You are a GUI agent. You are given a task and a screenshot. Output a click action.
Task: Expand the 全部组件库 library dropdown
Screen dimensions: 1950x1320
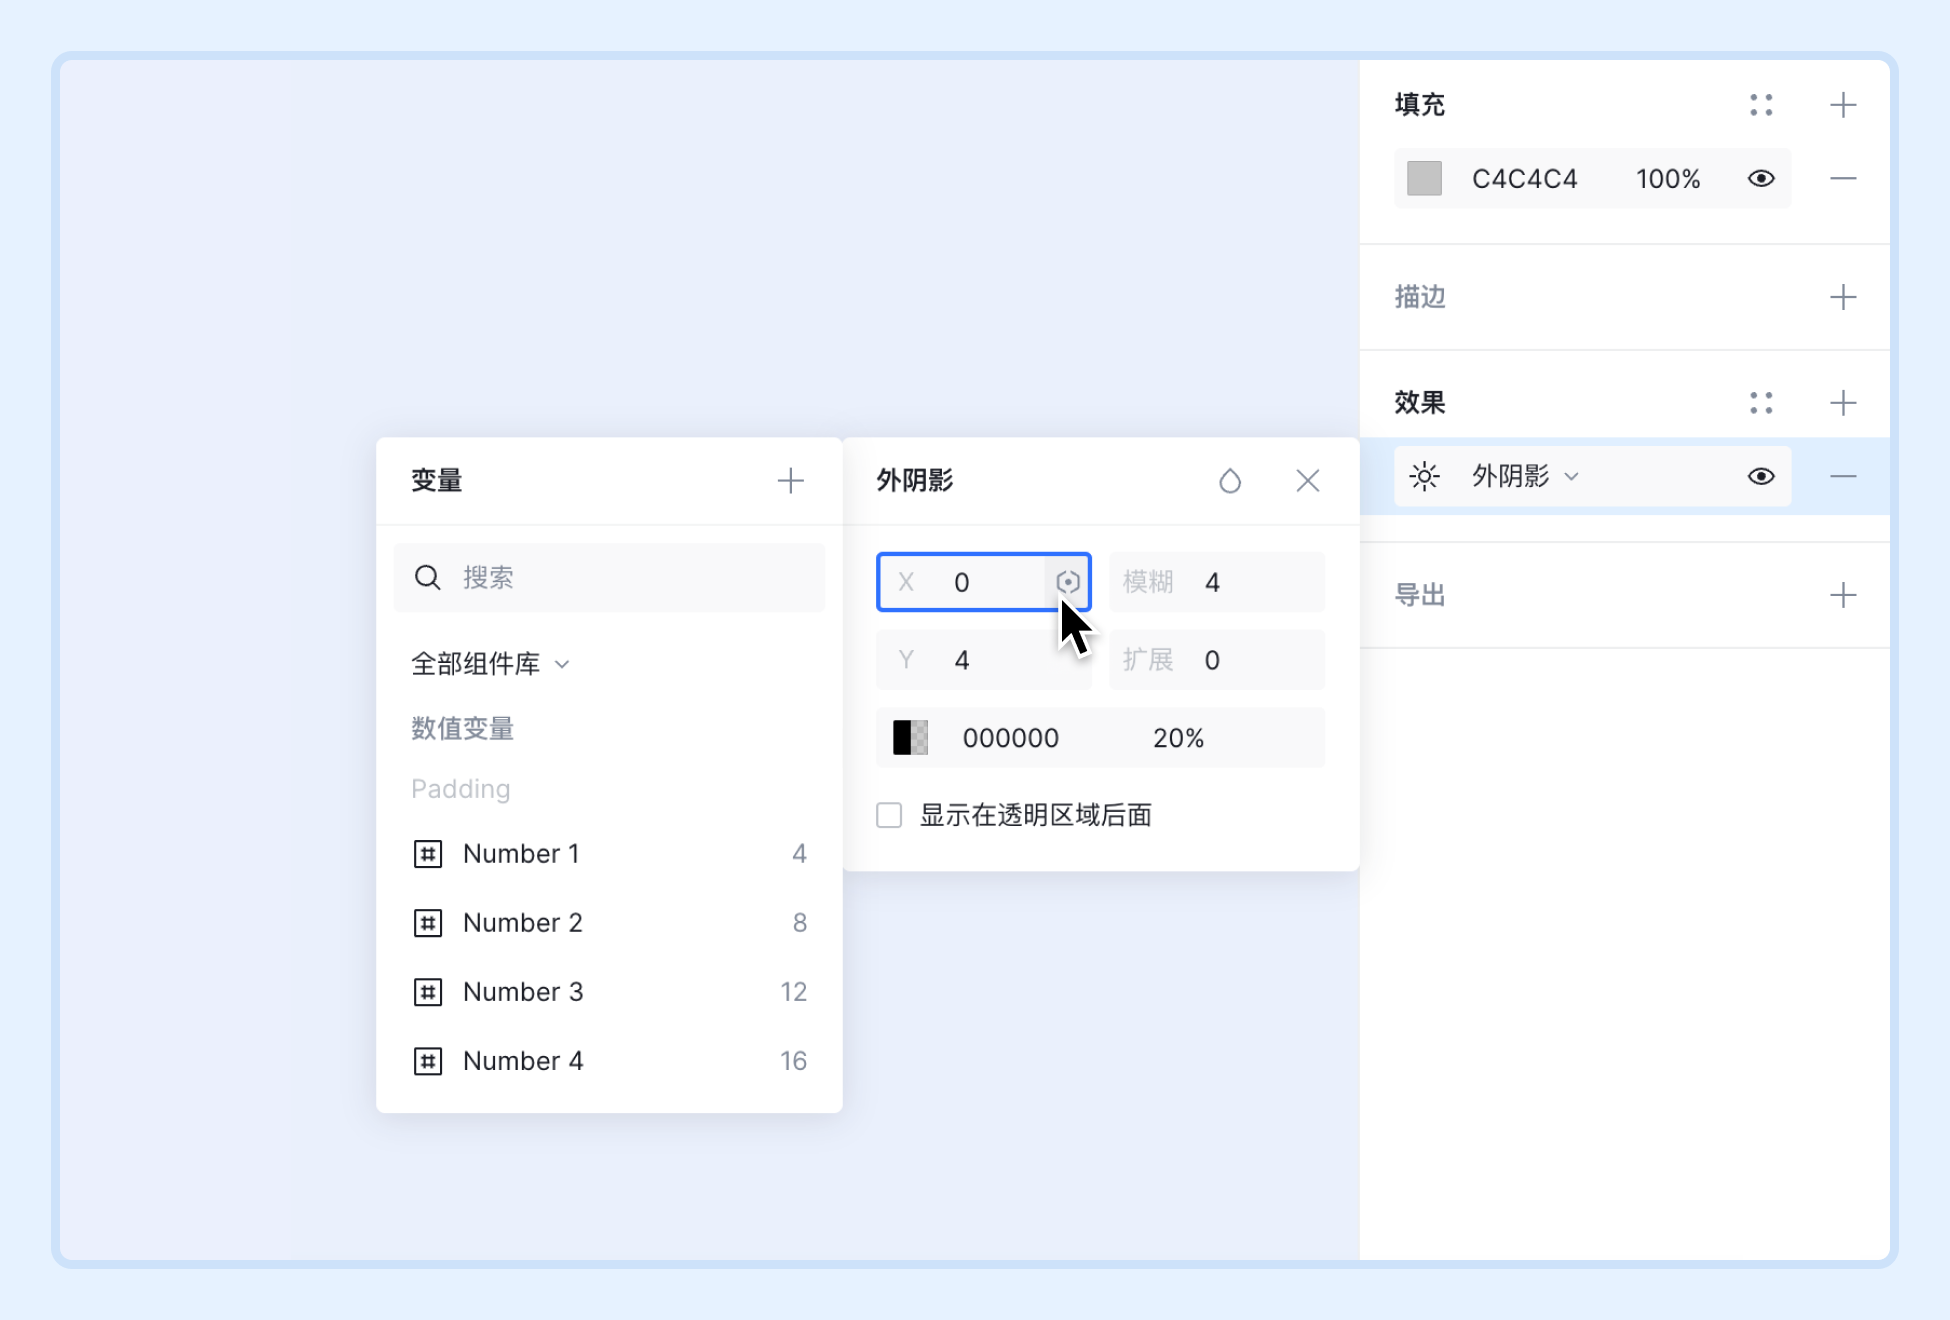tap(490, 663)
